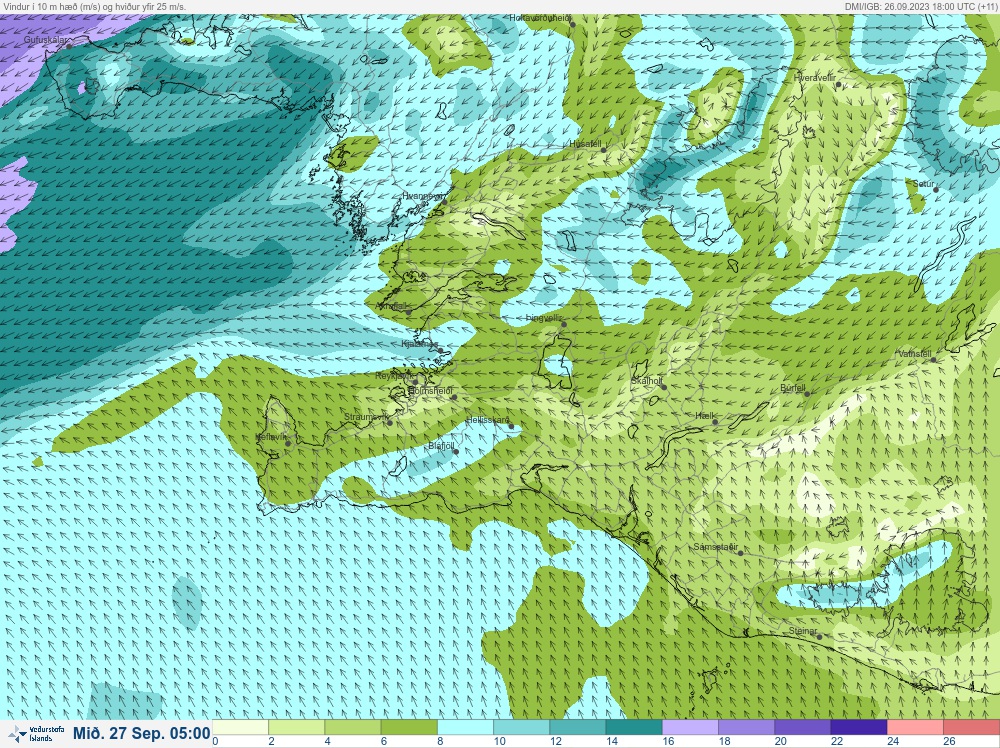Click the 12–14 m/s teal legend swatch
The width and height of the screenshot is (1000, 748).
coord(578,728)
